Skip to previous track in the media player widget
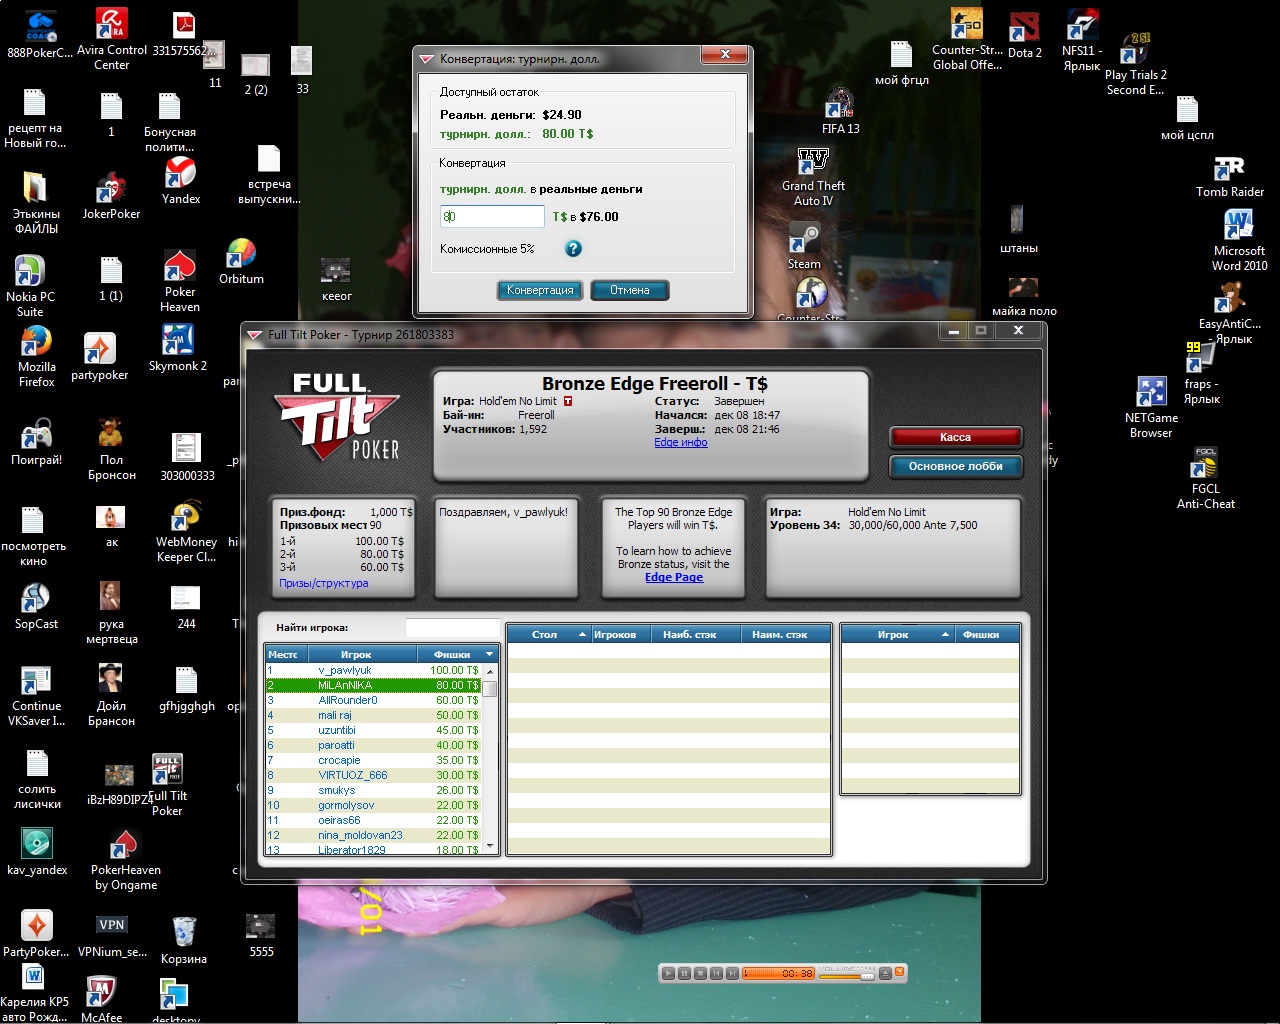Screen dimensions: 1280x1024 tap(716, 973)
